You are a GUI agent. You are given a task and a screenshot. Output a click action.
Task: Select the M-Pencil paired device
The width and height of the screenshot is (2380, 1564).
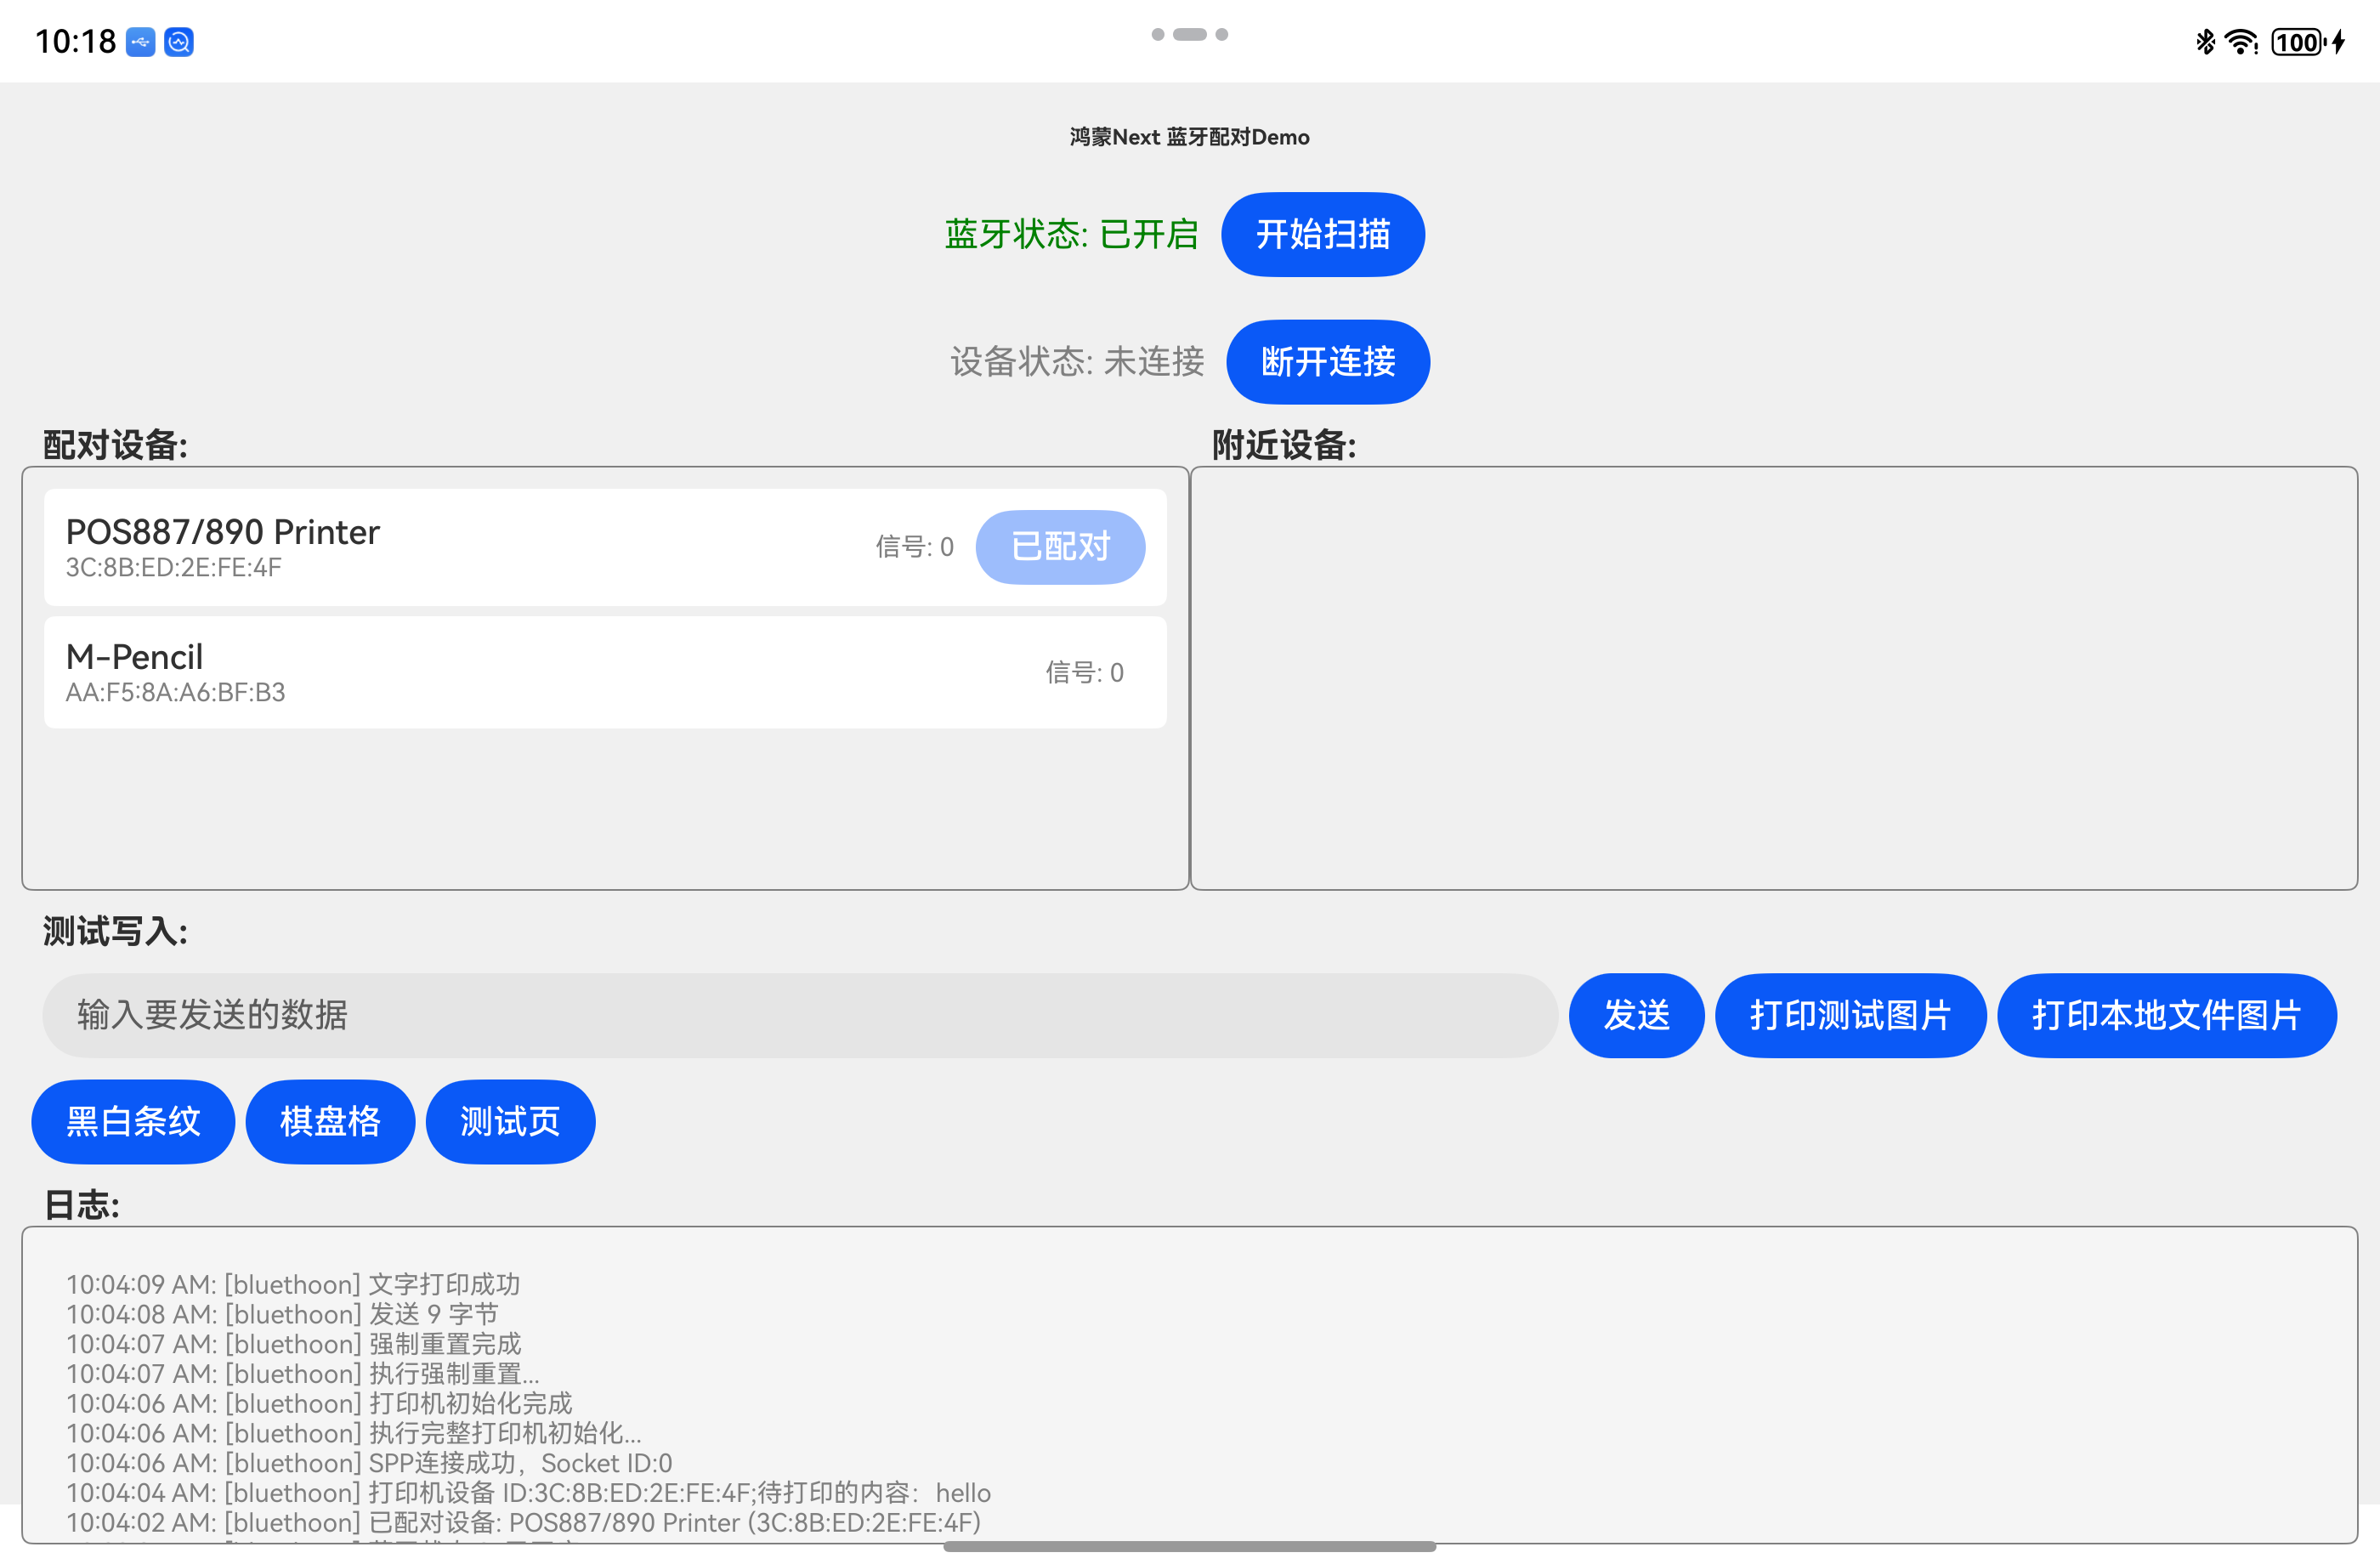pyautogui.click(x=605, y=672)
